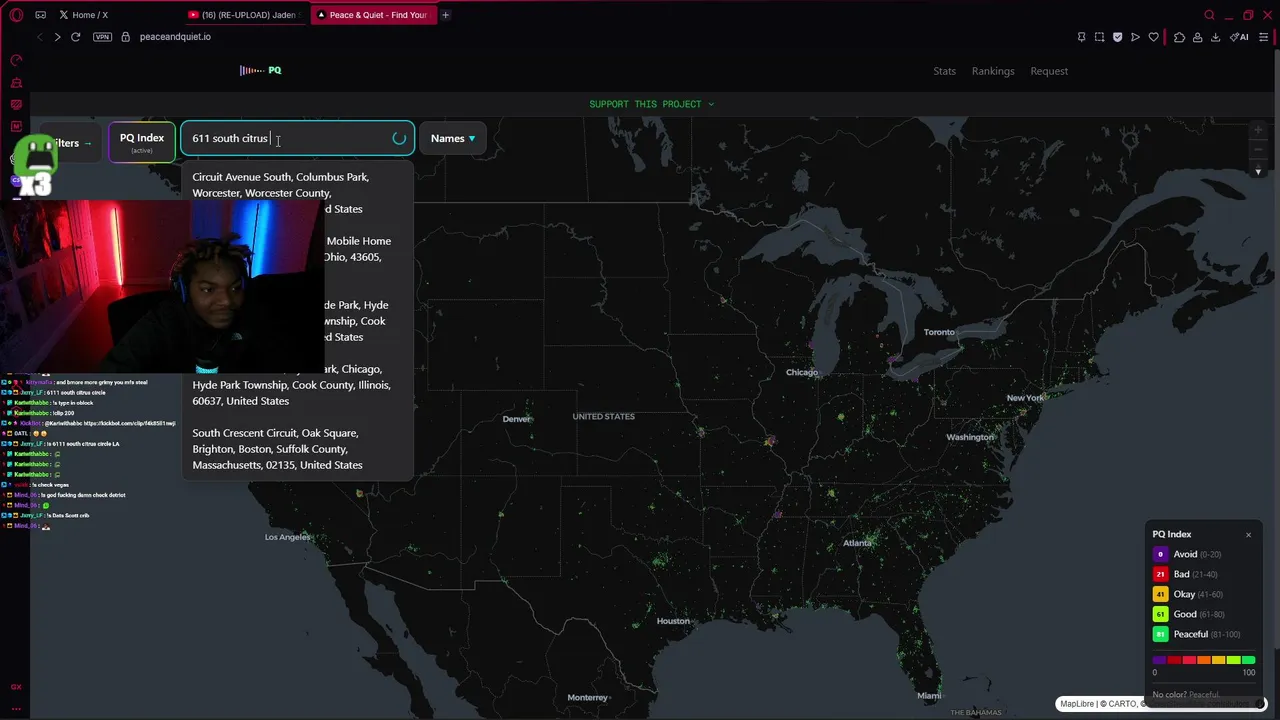The width and height of the screenshot is (1280, 720).
Task: Select the Peace & Quiet tab
Action: [372, 15]
